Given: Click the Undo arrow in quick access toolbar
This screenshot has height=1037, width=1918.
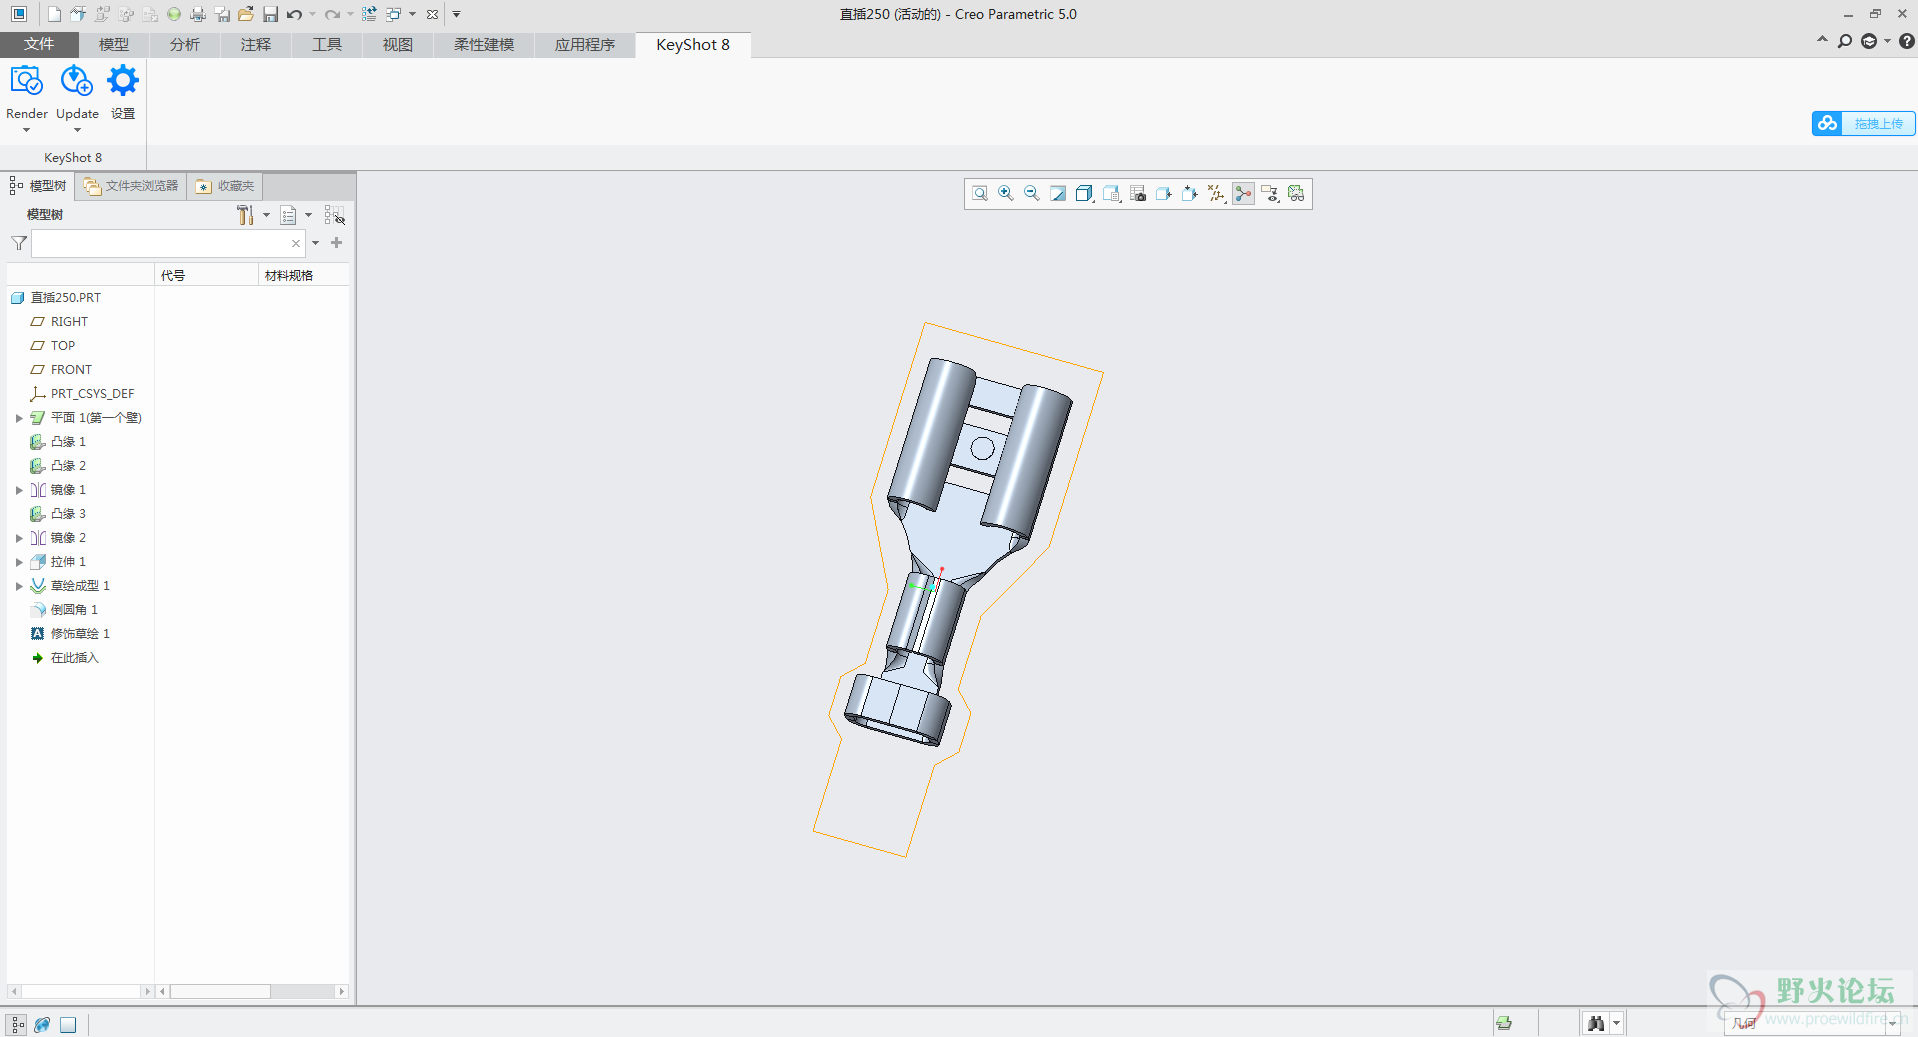Looking at the screenshot, I should click(x=294, y=14).
